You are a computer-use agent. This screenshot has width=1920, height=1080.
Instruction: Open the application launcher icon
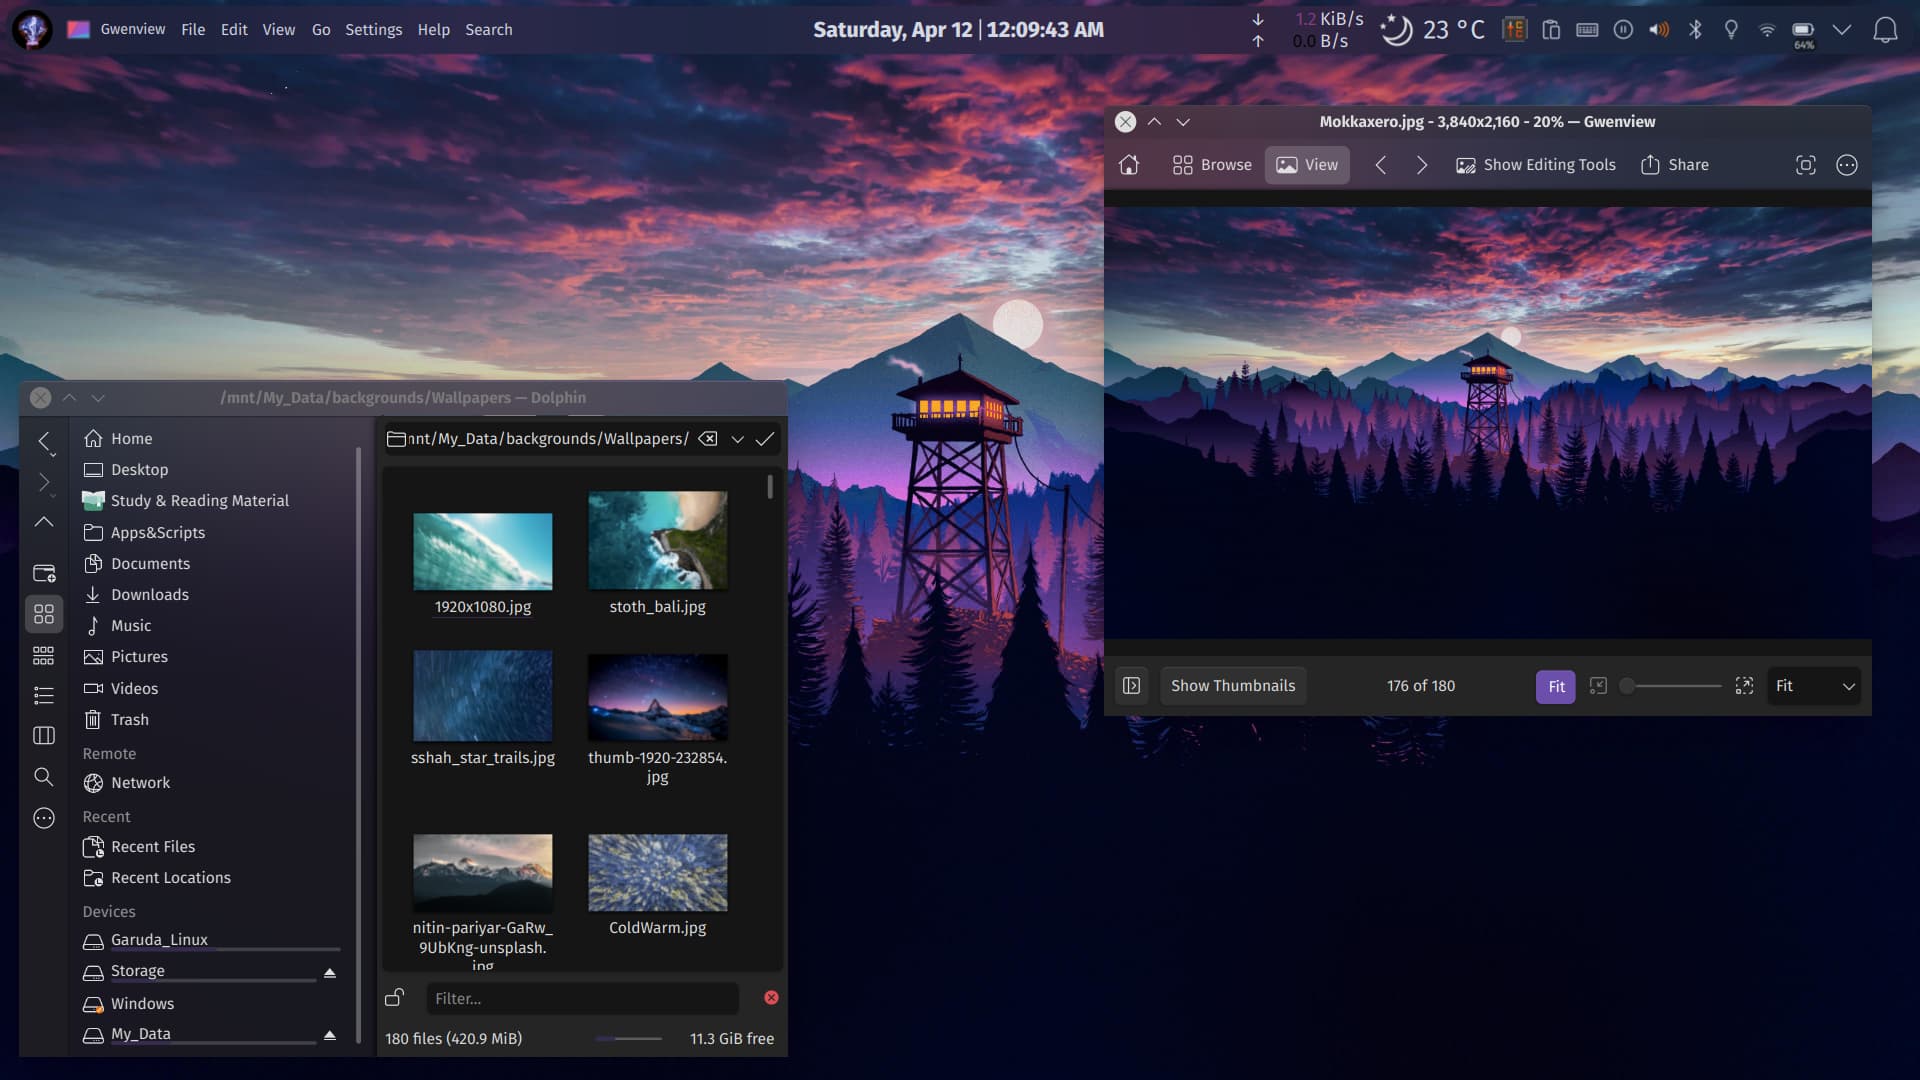point(32,30)
